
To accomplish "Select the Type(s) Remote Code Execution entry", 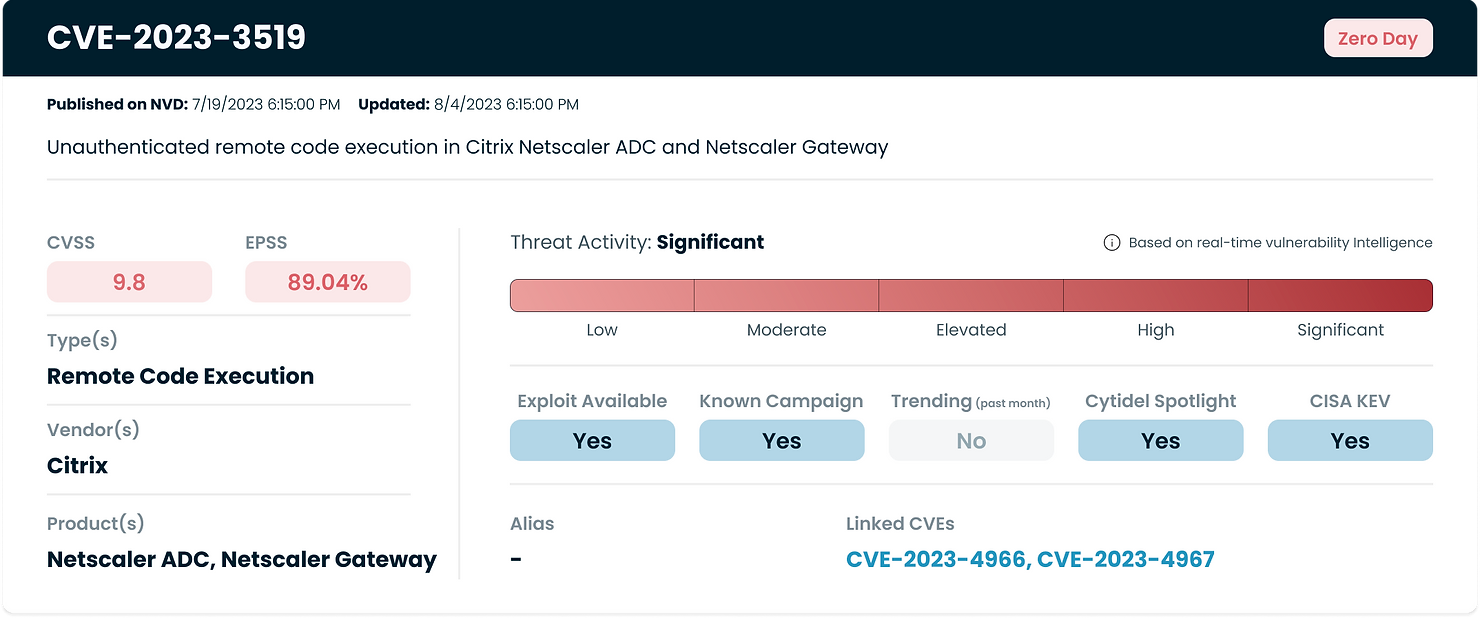I will click(x=180, y=376).
